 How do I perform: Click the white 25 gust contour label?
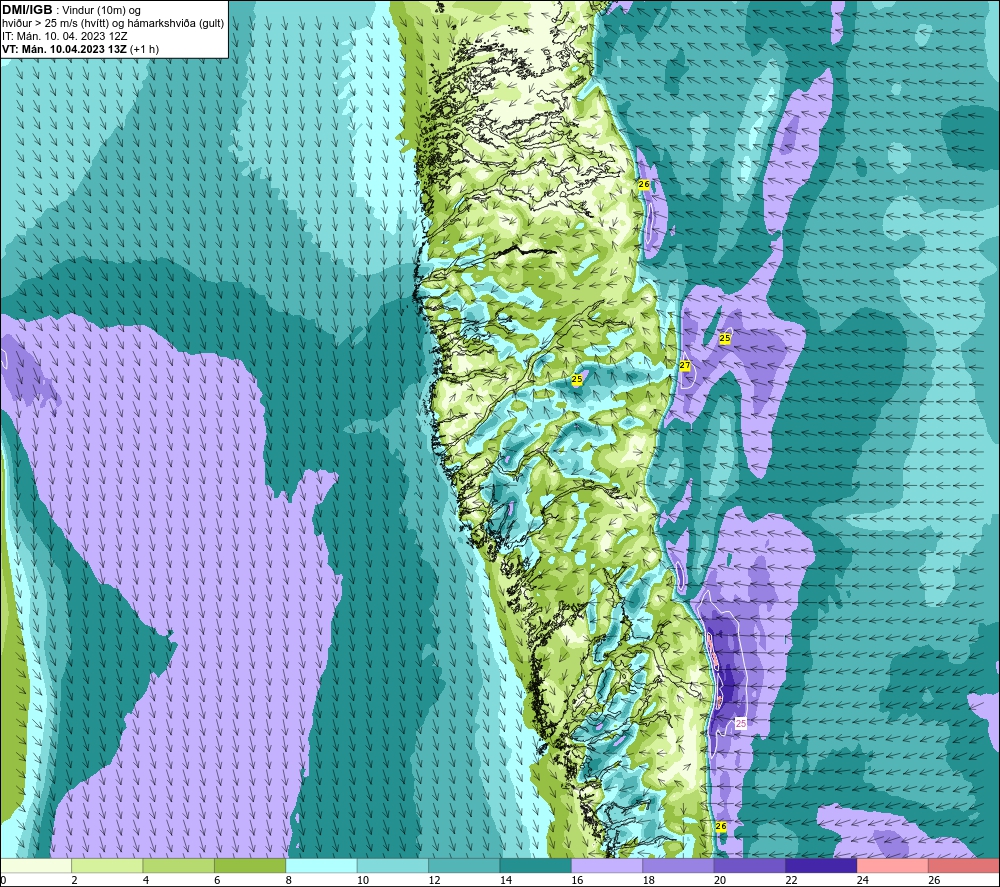[740, 723]
